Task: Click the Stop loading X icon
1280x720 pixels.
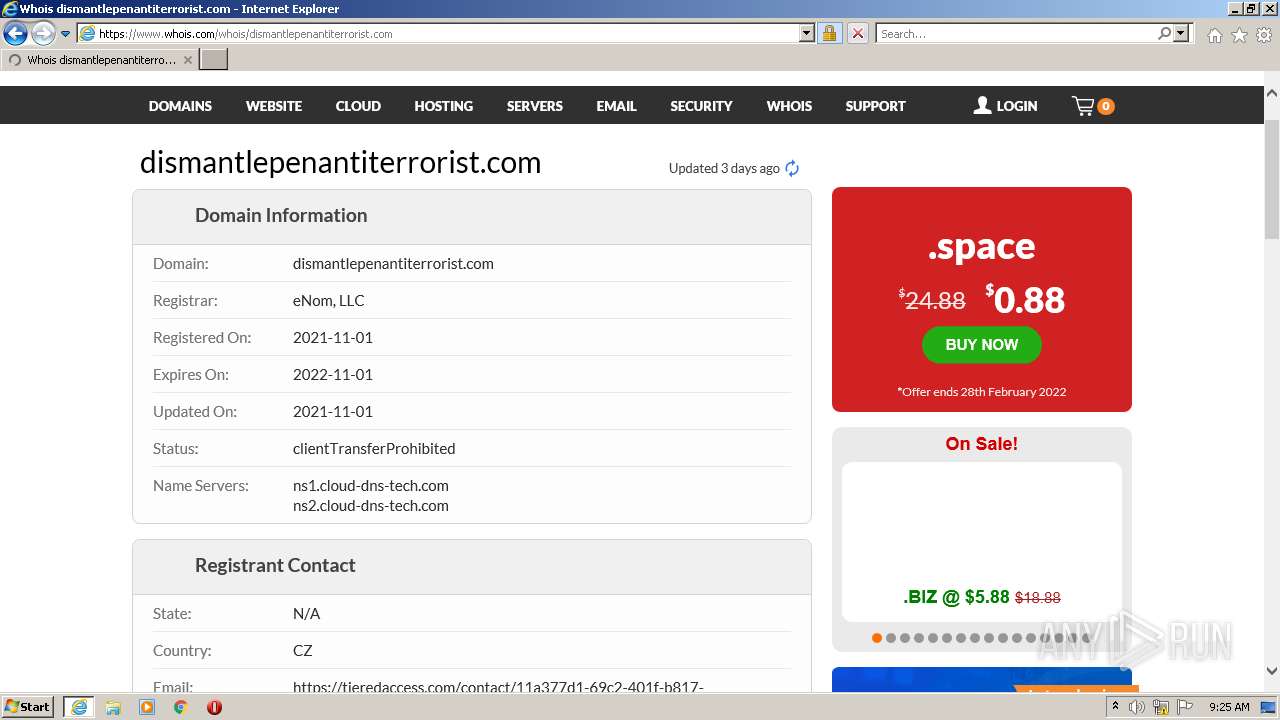Action: (857, 33)
